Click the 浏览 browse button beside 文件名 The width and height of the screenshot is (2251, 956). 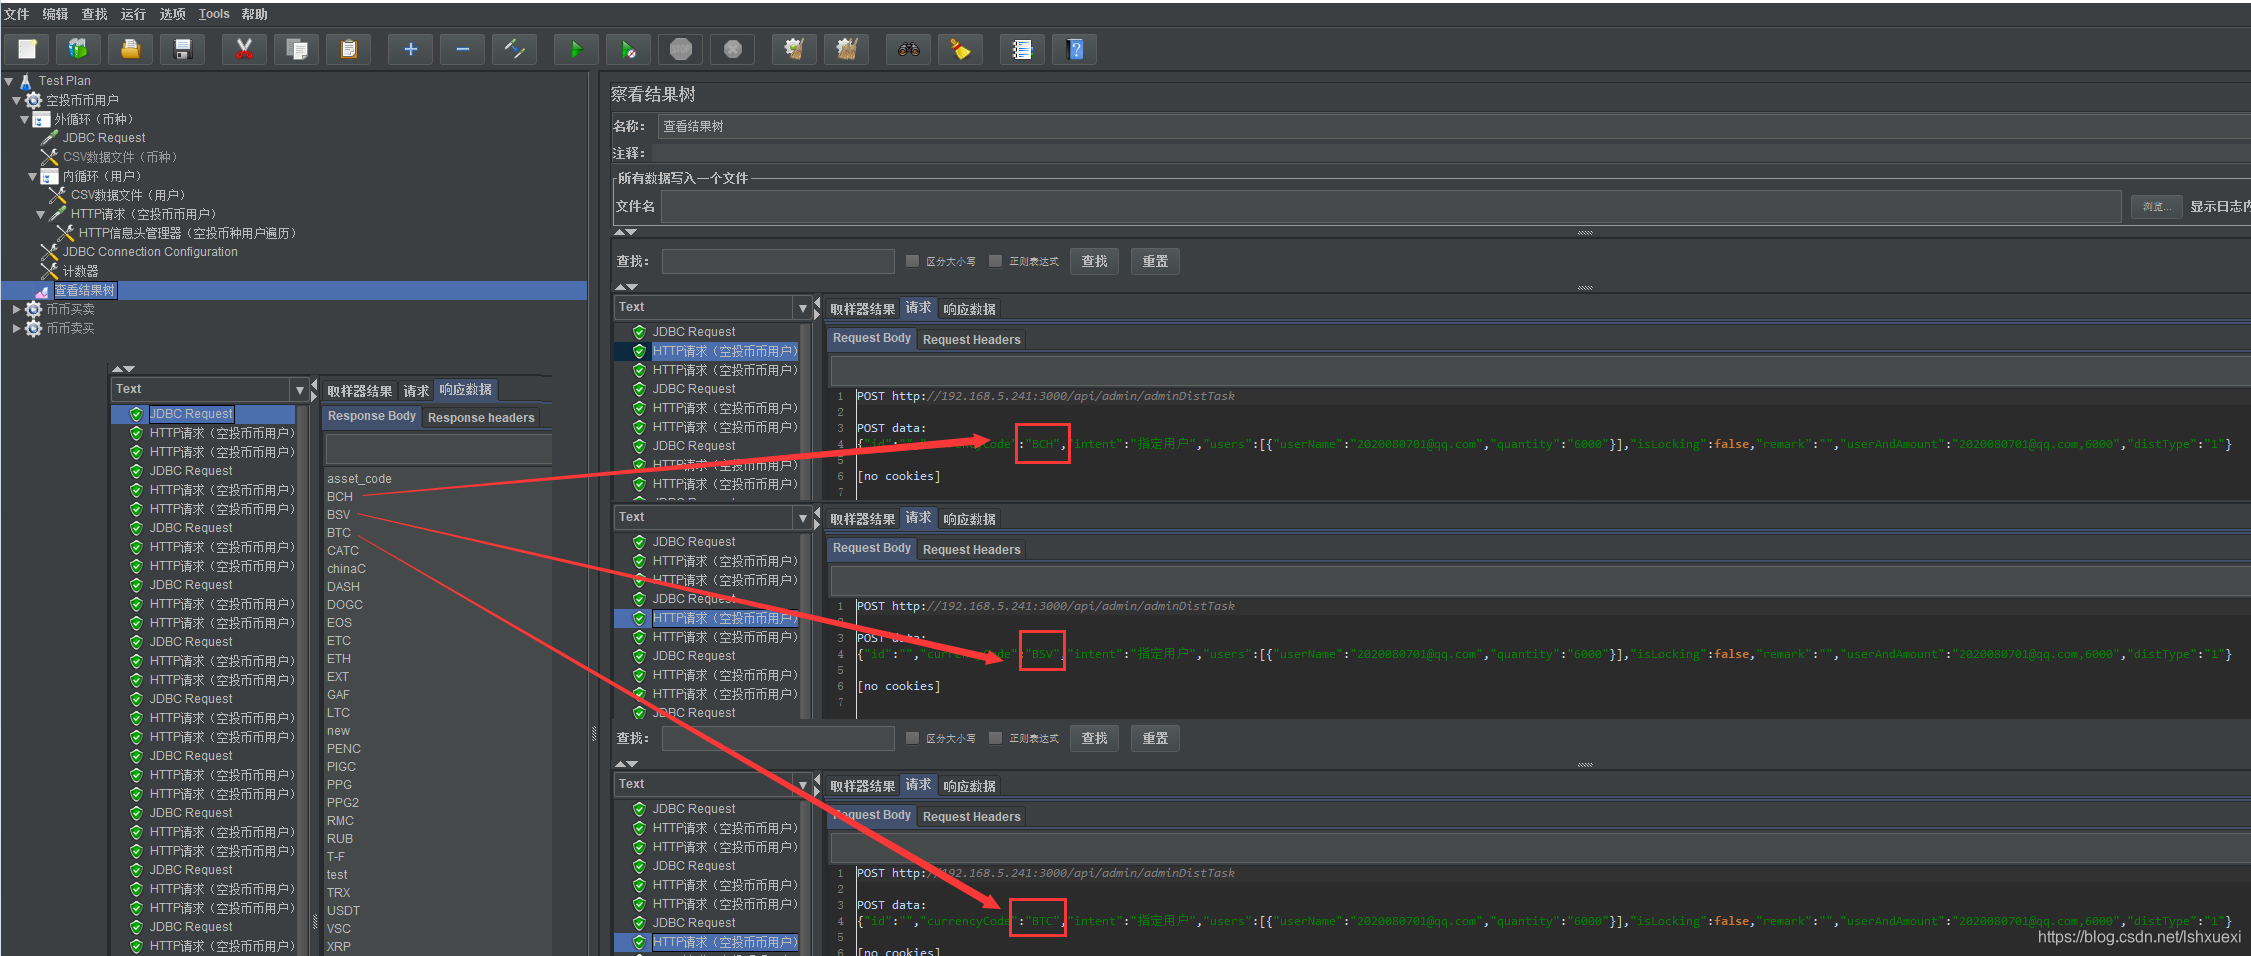pos(2156,207)
